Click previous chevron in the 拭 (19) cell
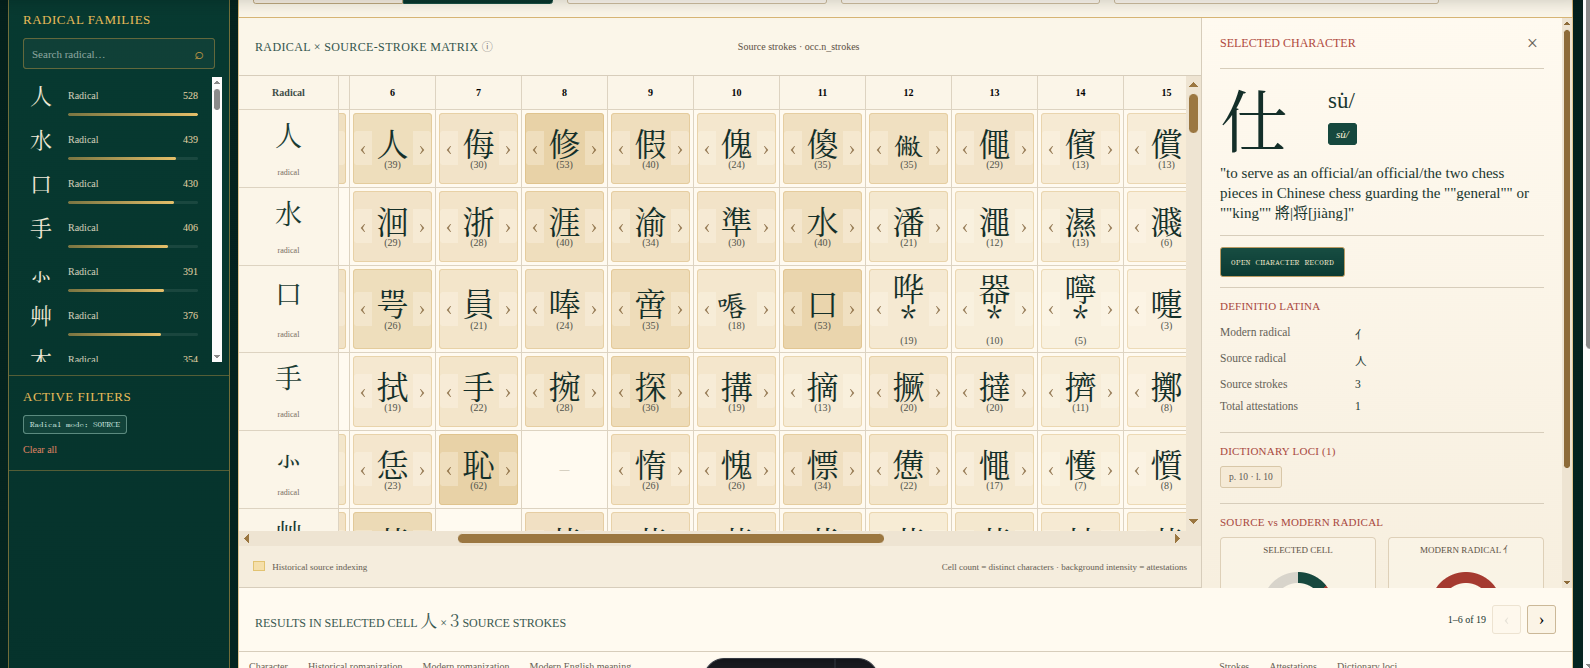This screenshot has width=1590, height=668. point(363,392)
